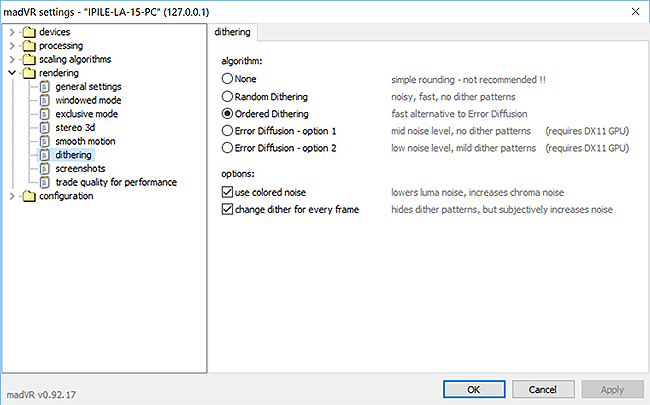Viewport: 650px width, 405px height.
Task: Click the devices folder icon
Action: tap(29, 32)
